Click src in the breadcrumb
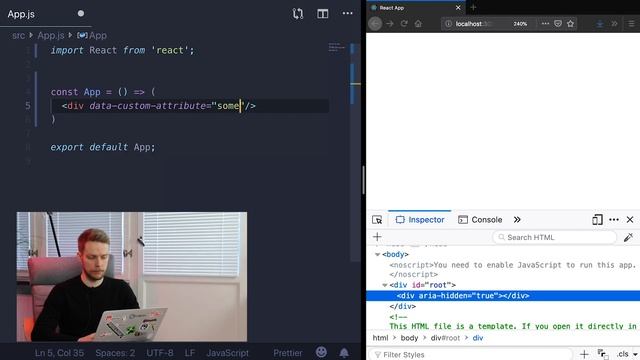This screenshot has width=640, height=360. pyautogui.click(x=18, y=36)
